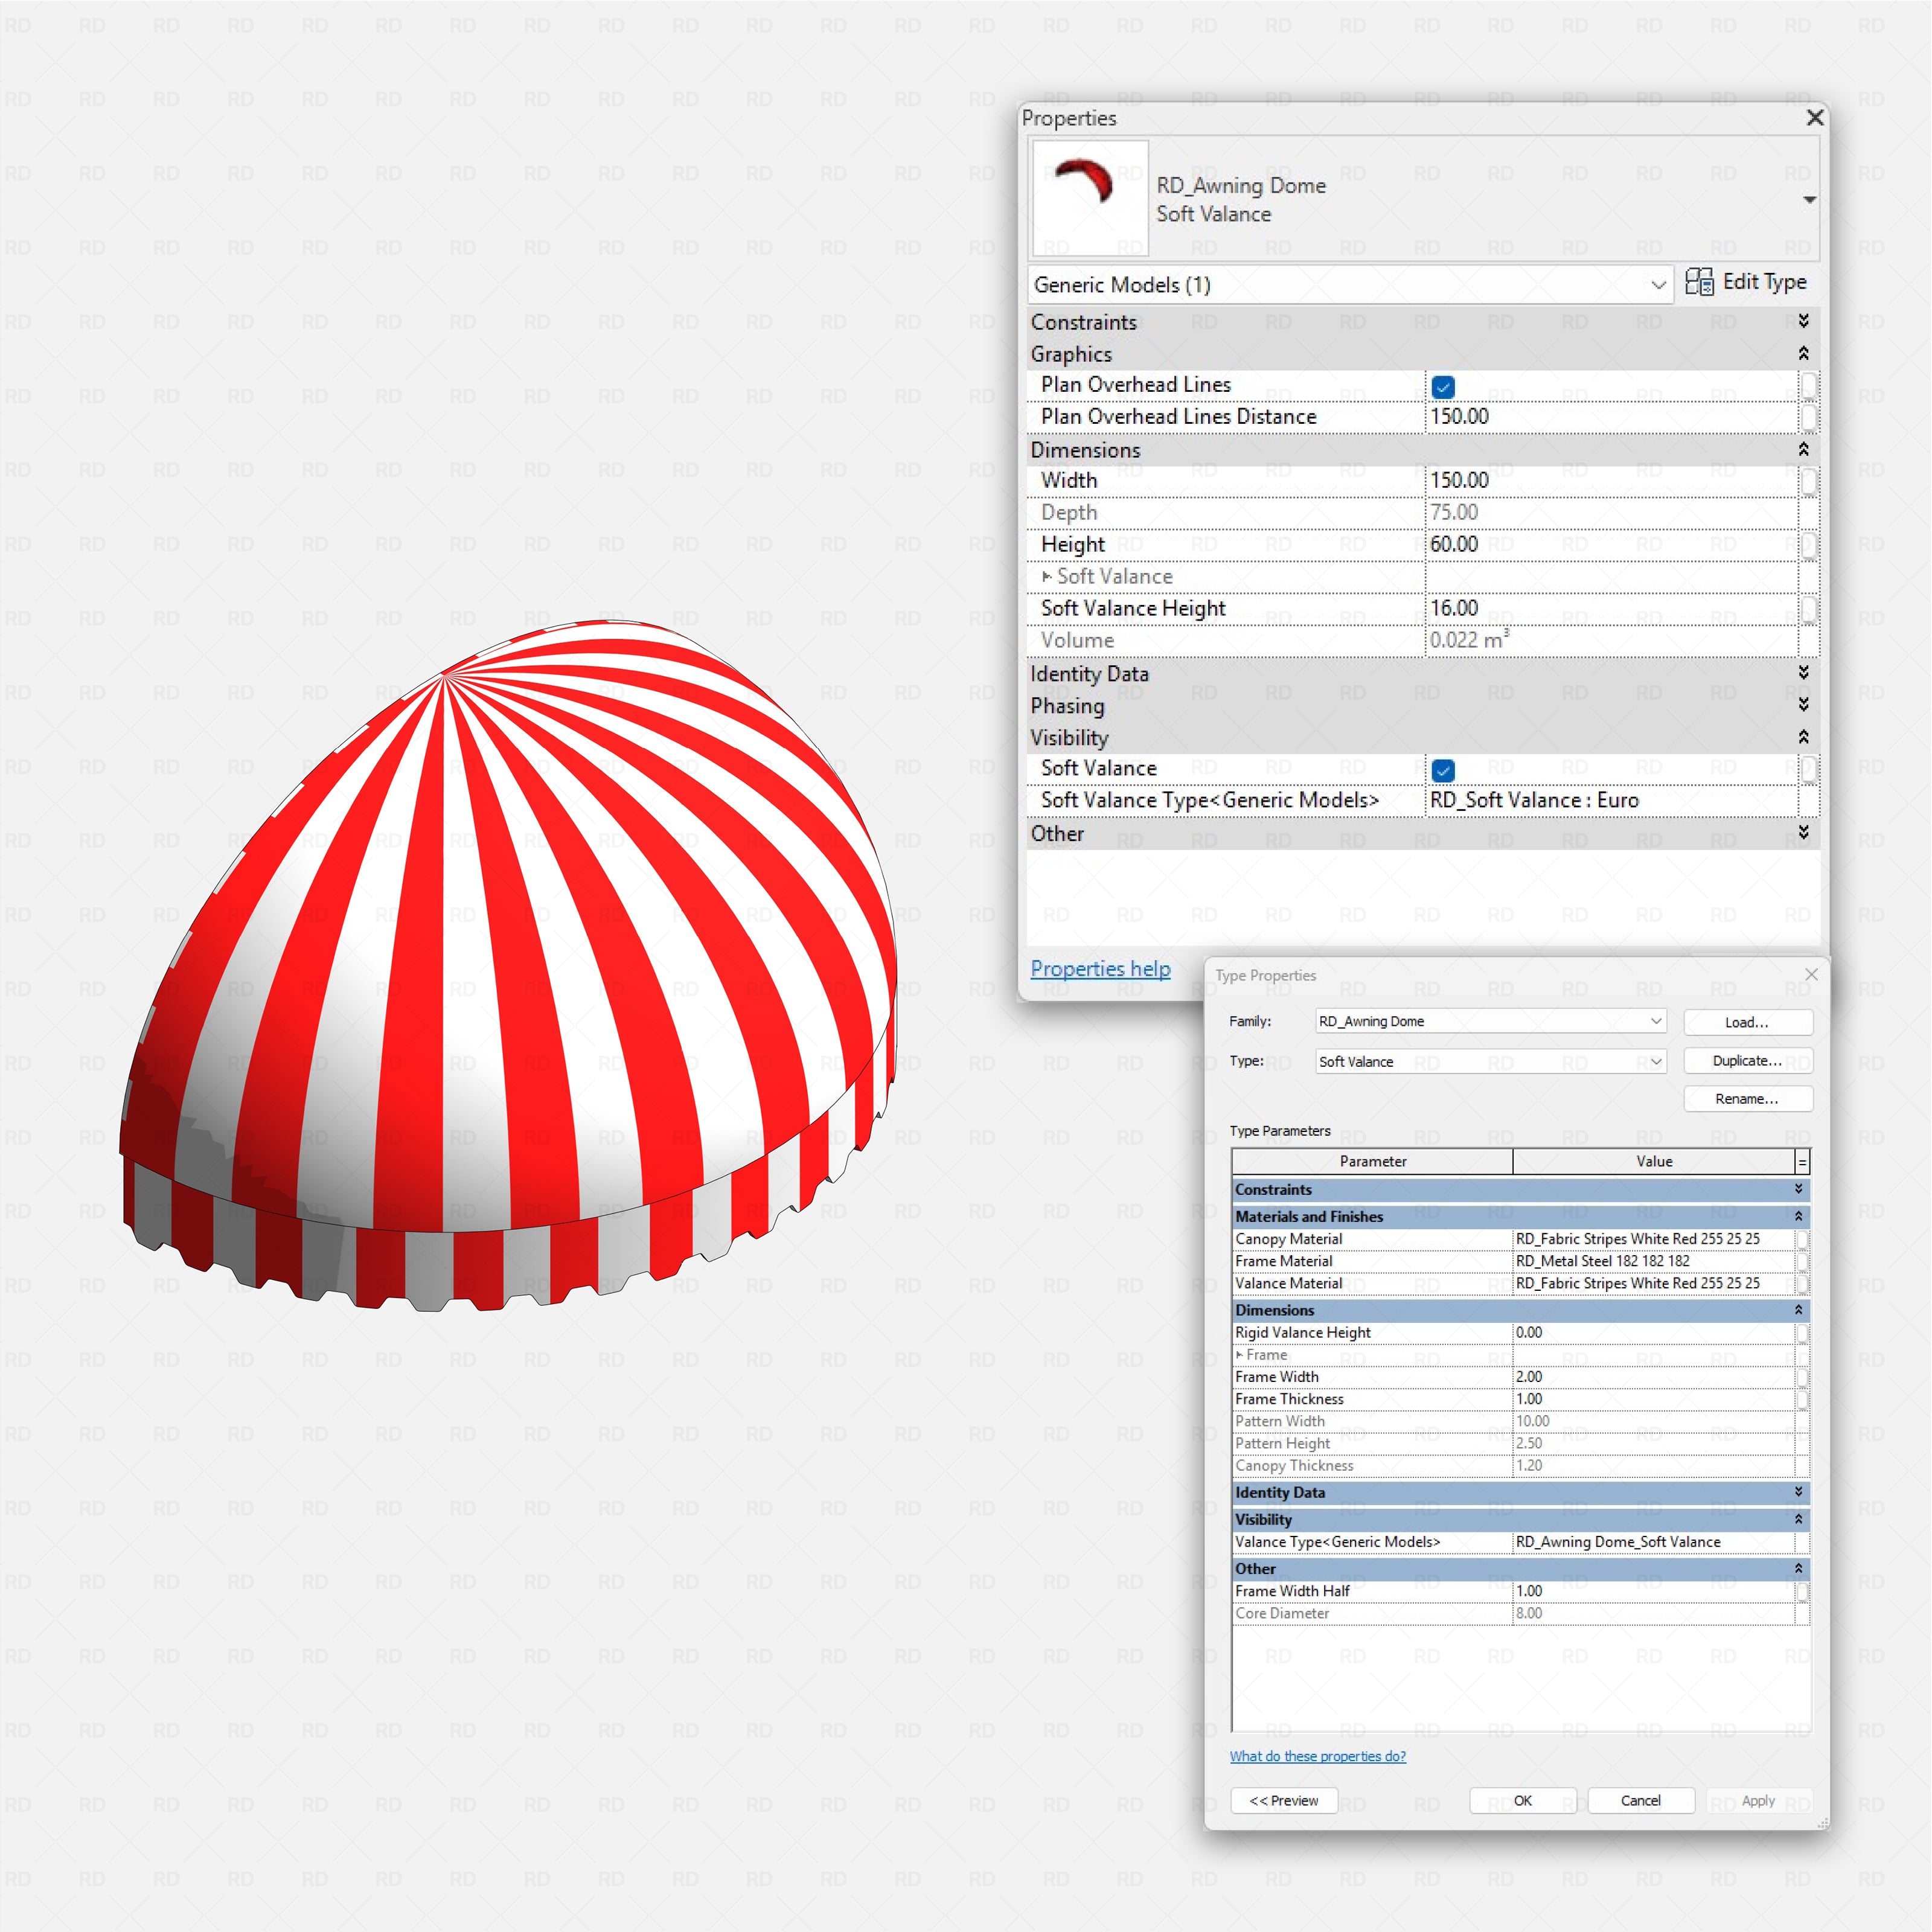
Task: Click the striped awning dome model
Action: pos(507,965)
